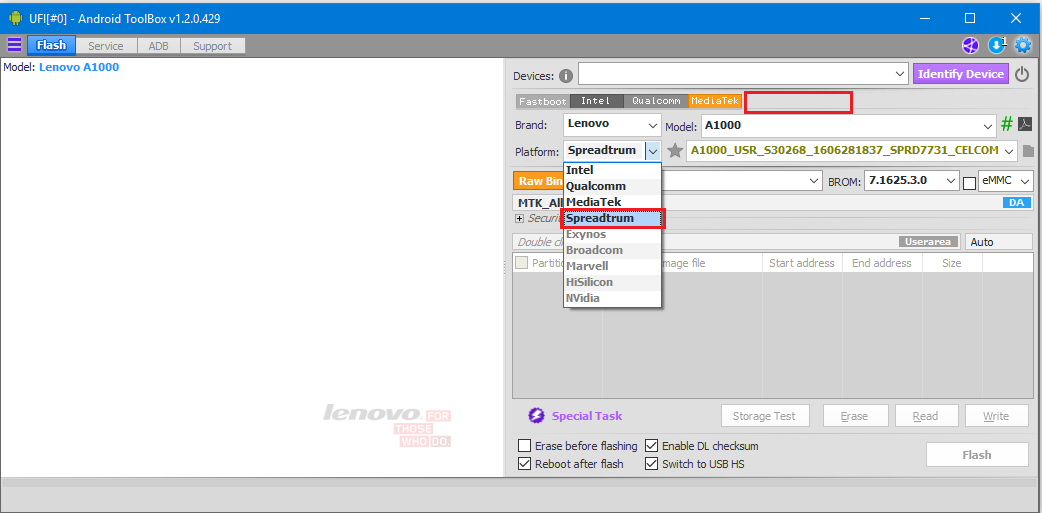1042x513 pixels.
Task: Toggle Switch to USB HS checkbox
Action: 651,464
